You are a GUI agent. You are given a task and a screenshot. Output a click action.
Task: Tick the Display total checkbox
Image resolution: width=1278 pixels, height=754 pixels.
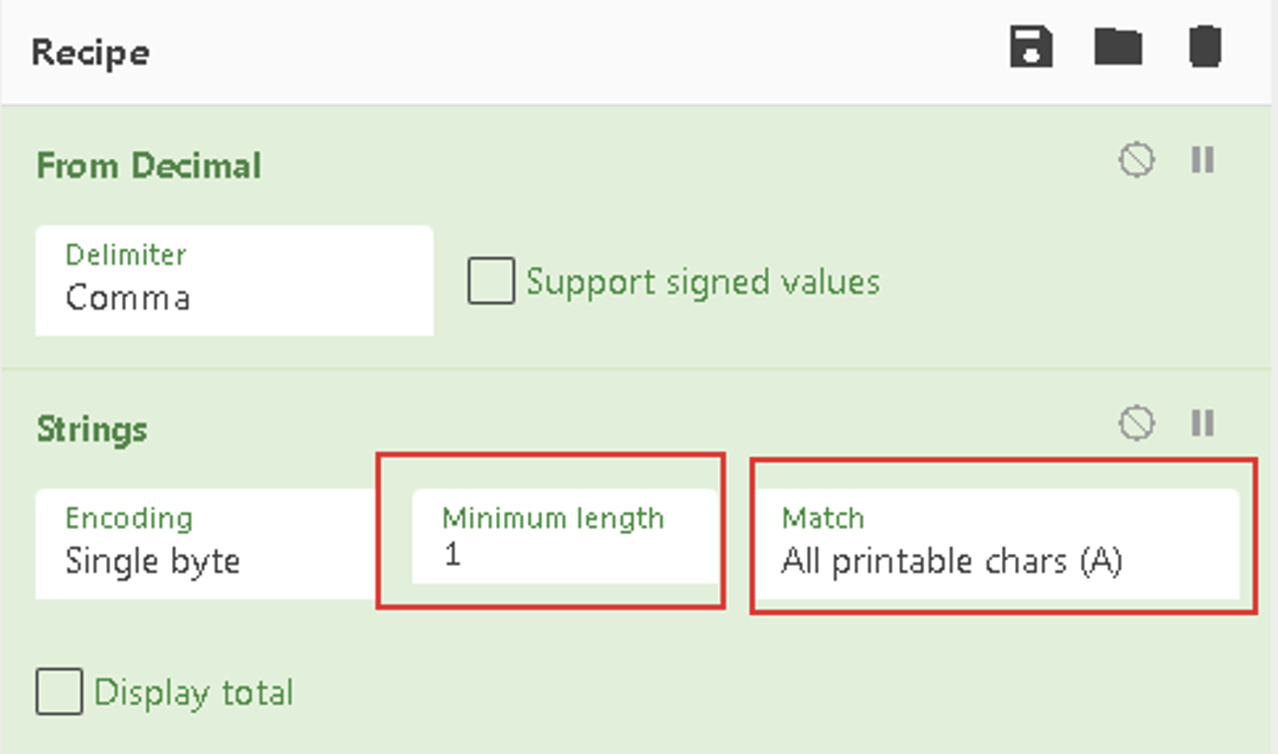pyautogui.click(x=59, y=692)
